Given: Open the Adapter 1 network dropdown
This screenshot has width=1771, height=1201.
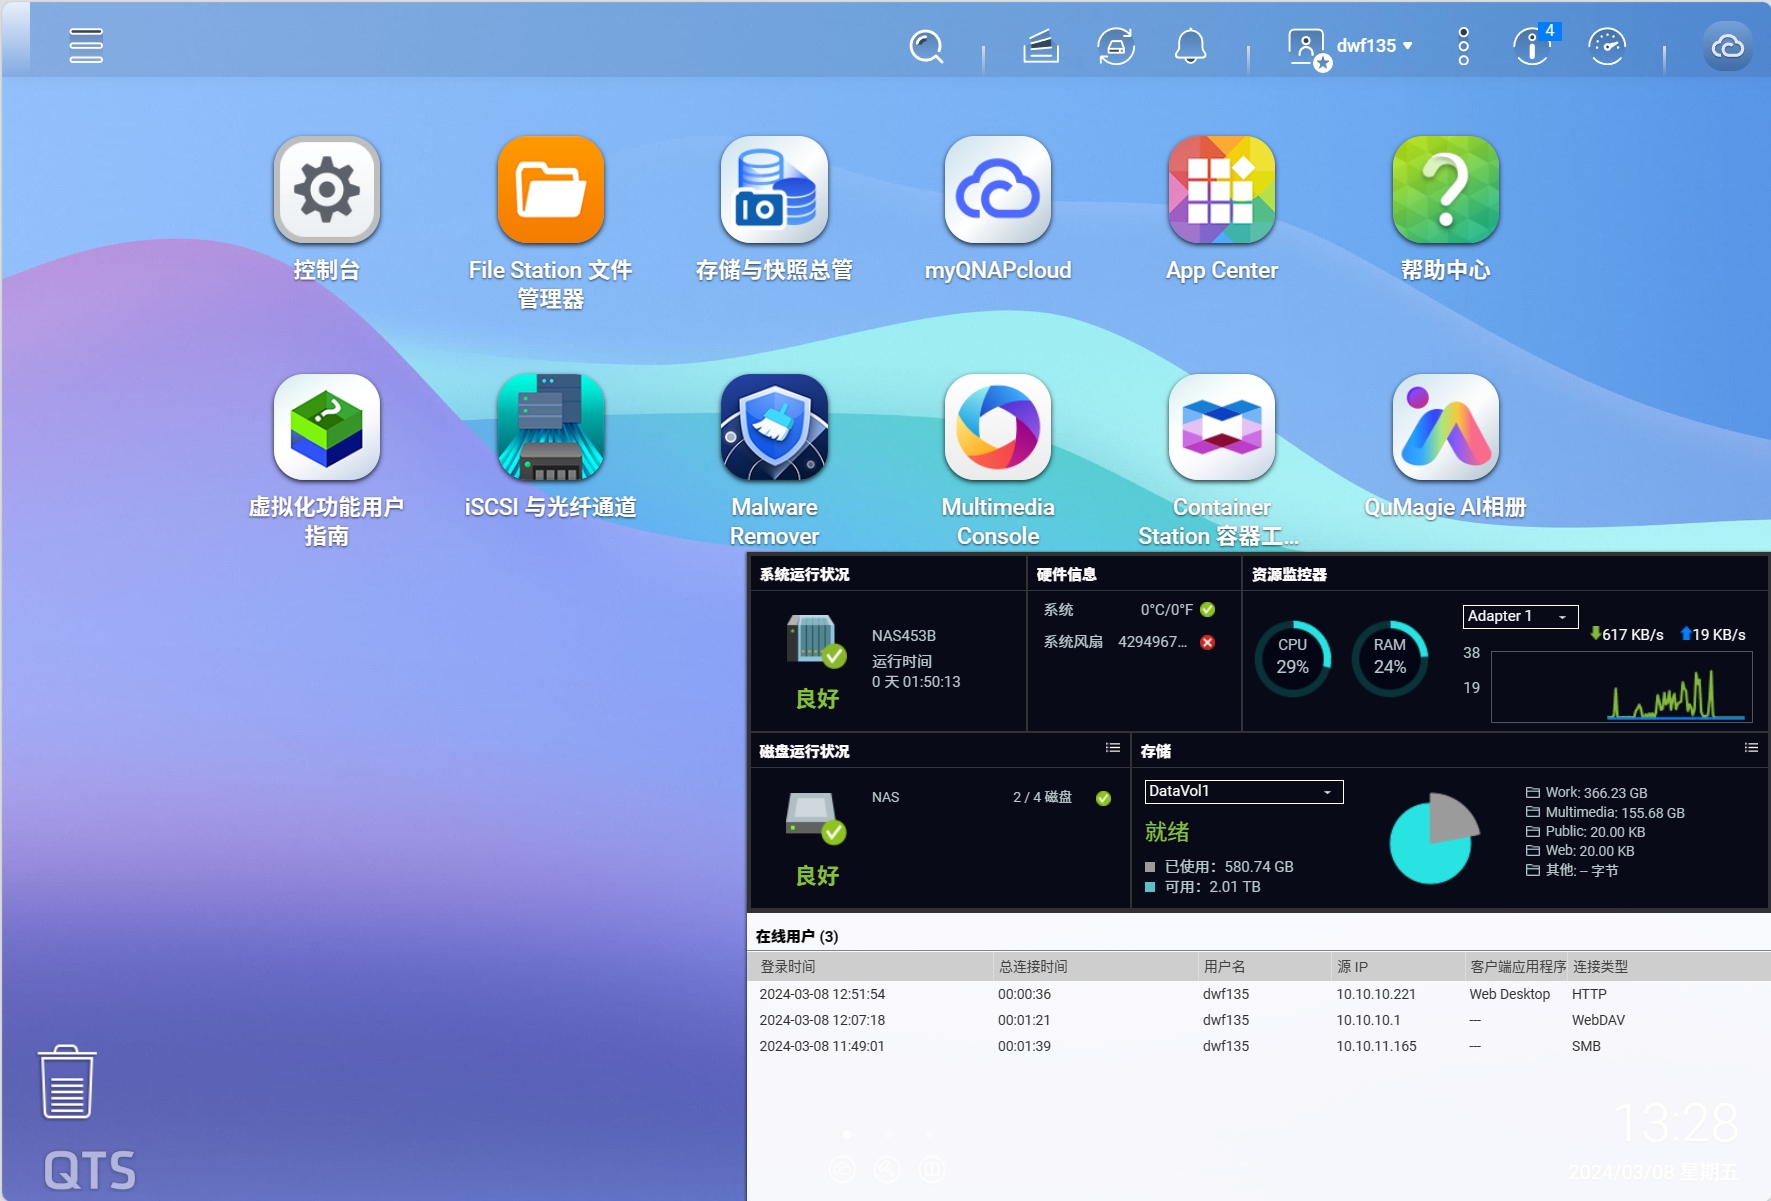Looking at the screenshot, I should pos(1520,616).
